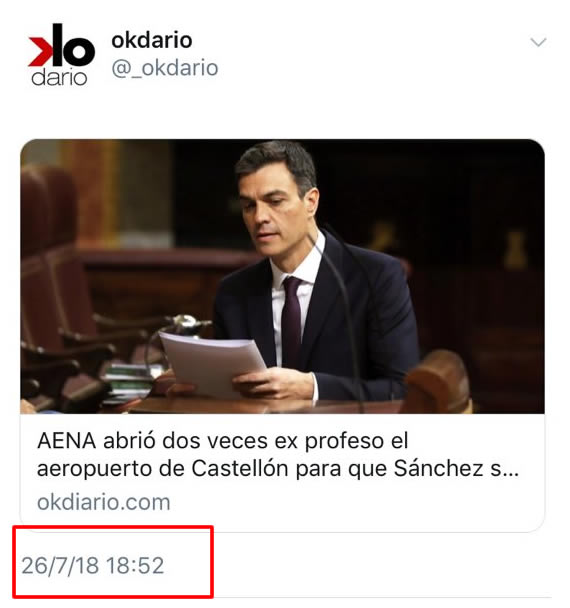Click the leather seats in the photo
Screen dimensions: 570x608
click(x=58, y=291)
